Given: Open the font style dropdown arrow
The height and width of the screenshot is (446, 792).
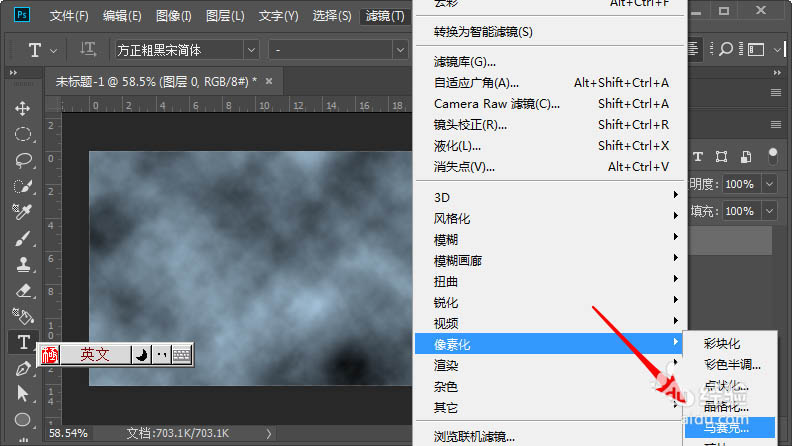Looking at the screenshot, I should (400, 50).
